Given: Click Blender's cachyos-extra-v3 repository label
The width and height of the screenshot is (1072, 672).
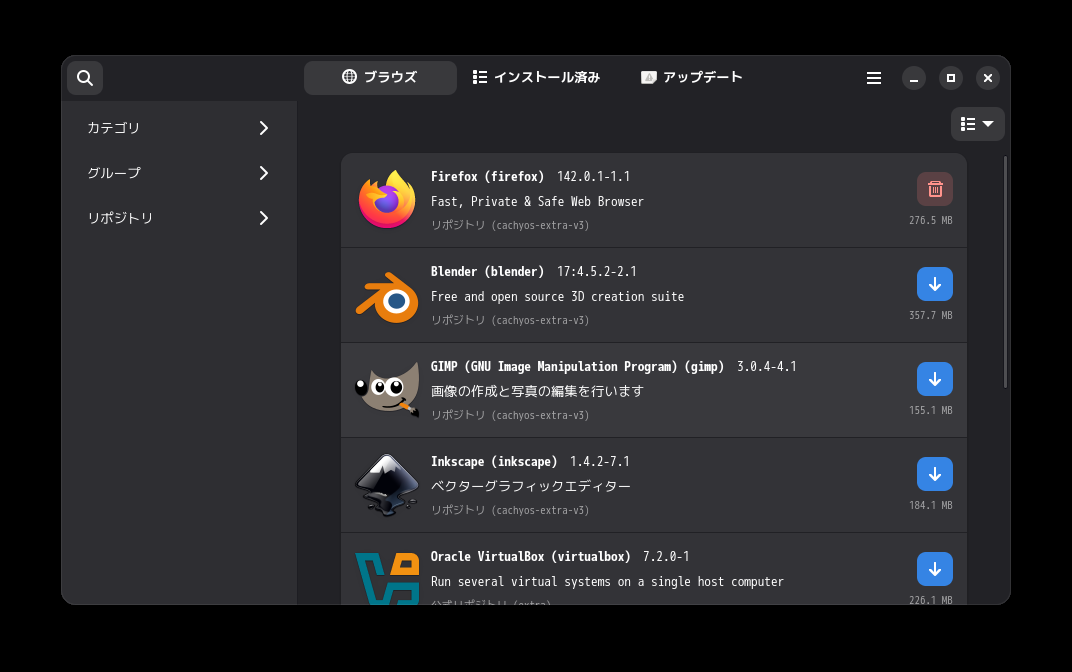Looking at the screenshot, I should [510, 320].
